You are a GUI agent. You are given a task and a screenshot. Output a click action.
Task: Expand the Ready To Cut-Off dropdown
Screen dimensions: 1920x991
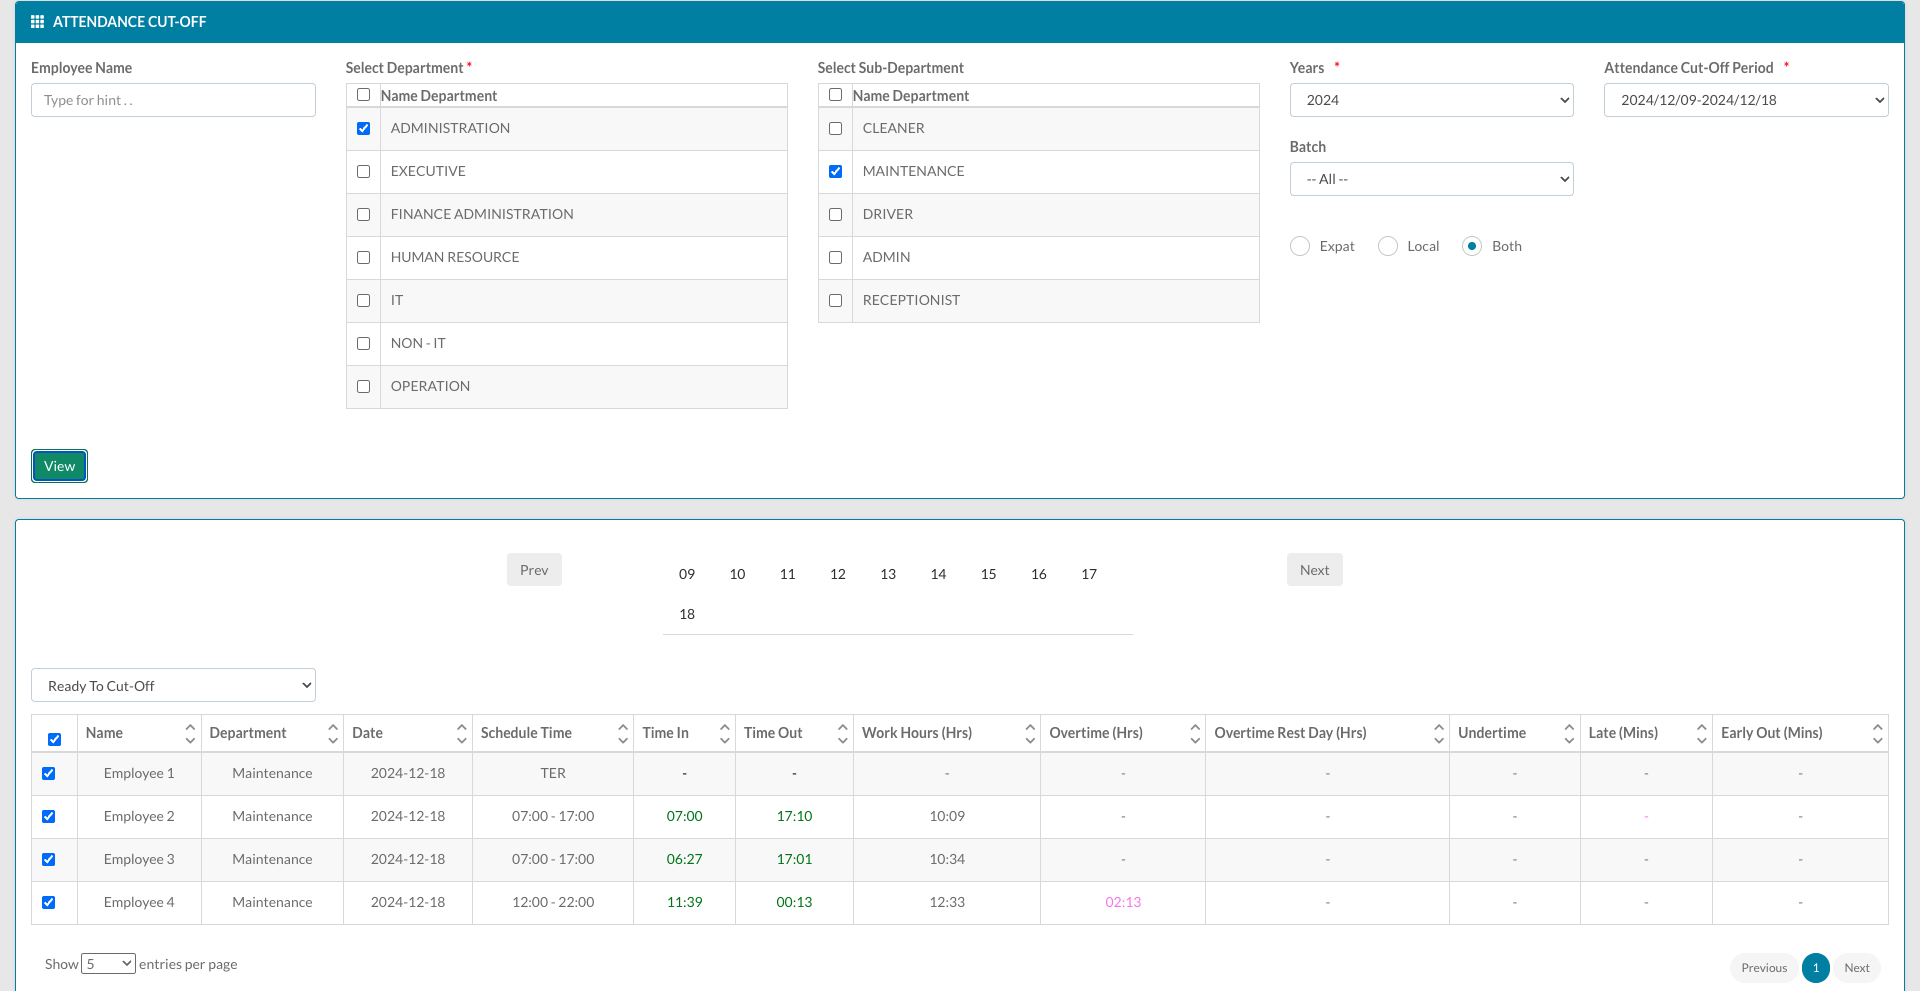173,685
